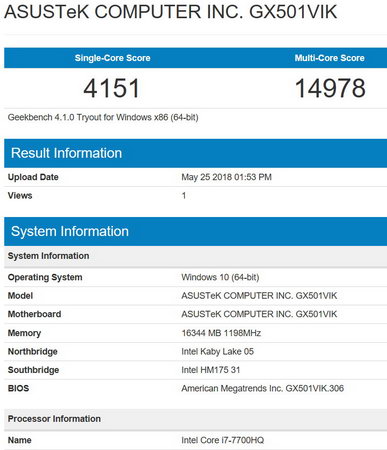Viewport: 387px width, 450px height.
Task: Select the Model row value GX501VIK
Action: tap(259, 296)
